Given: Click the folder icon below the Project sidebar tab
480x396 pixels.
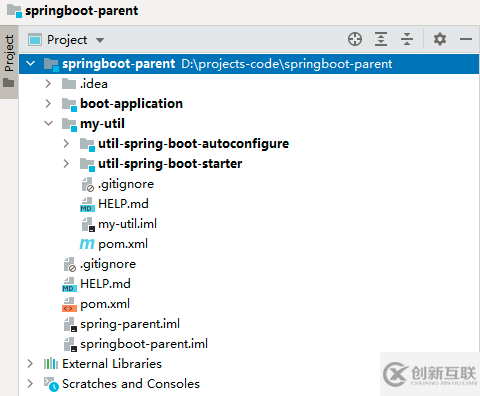Looking at the screenshot, I should click(x=9, y=82).
